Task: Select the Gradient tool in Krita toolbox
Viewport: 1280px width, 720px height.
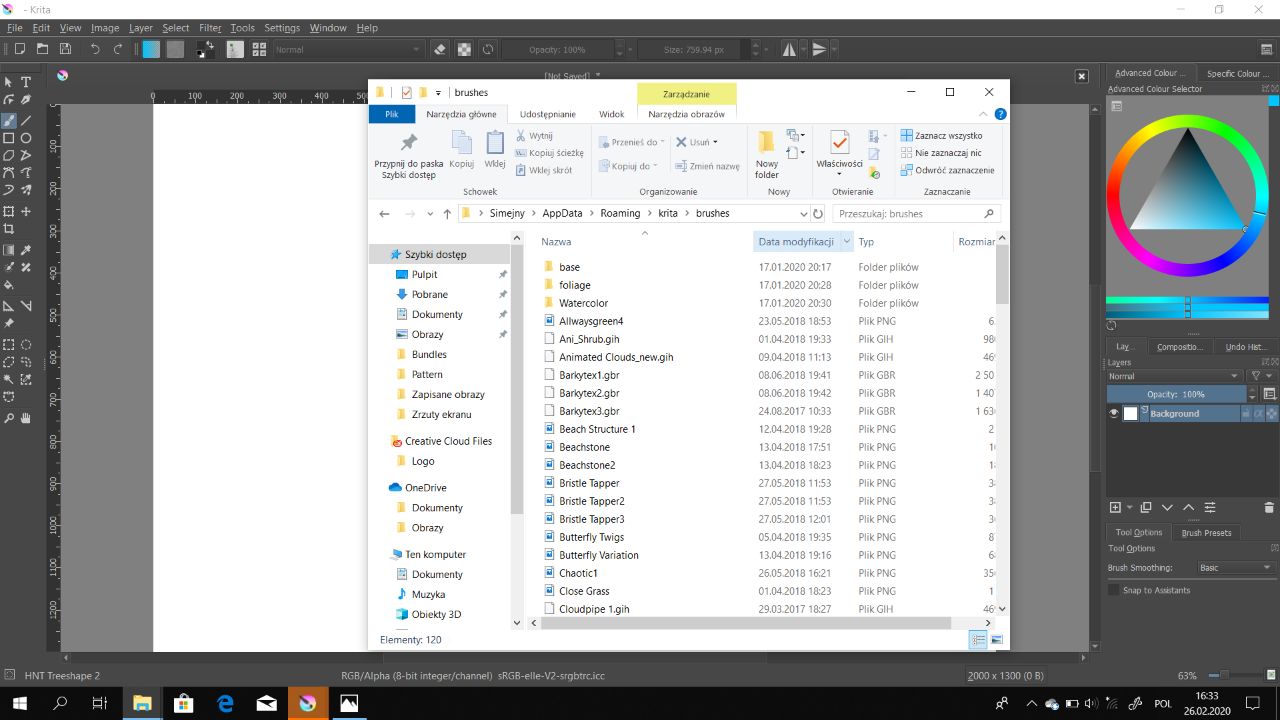Action: pos(9,250)
